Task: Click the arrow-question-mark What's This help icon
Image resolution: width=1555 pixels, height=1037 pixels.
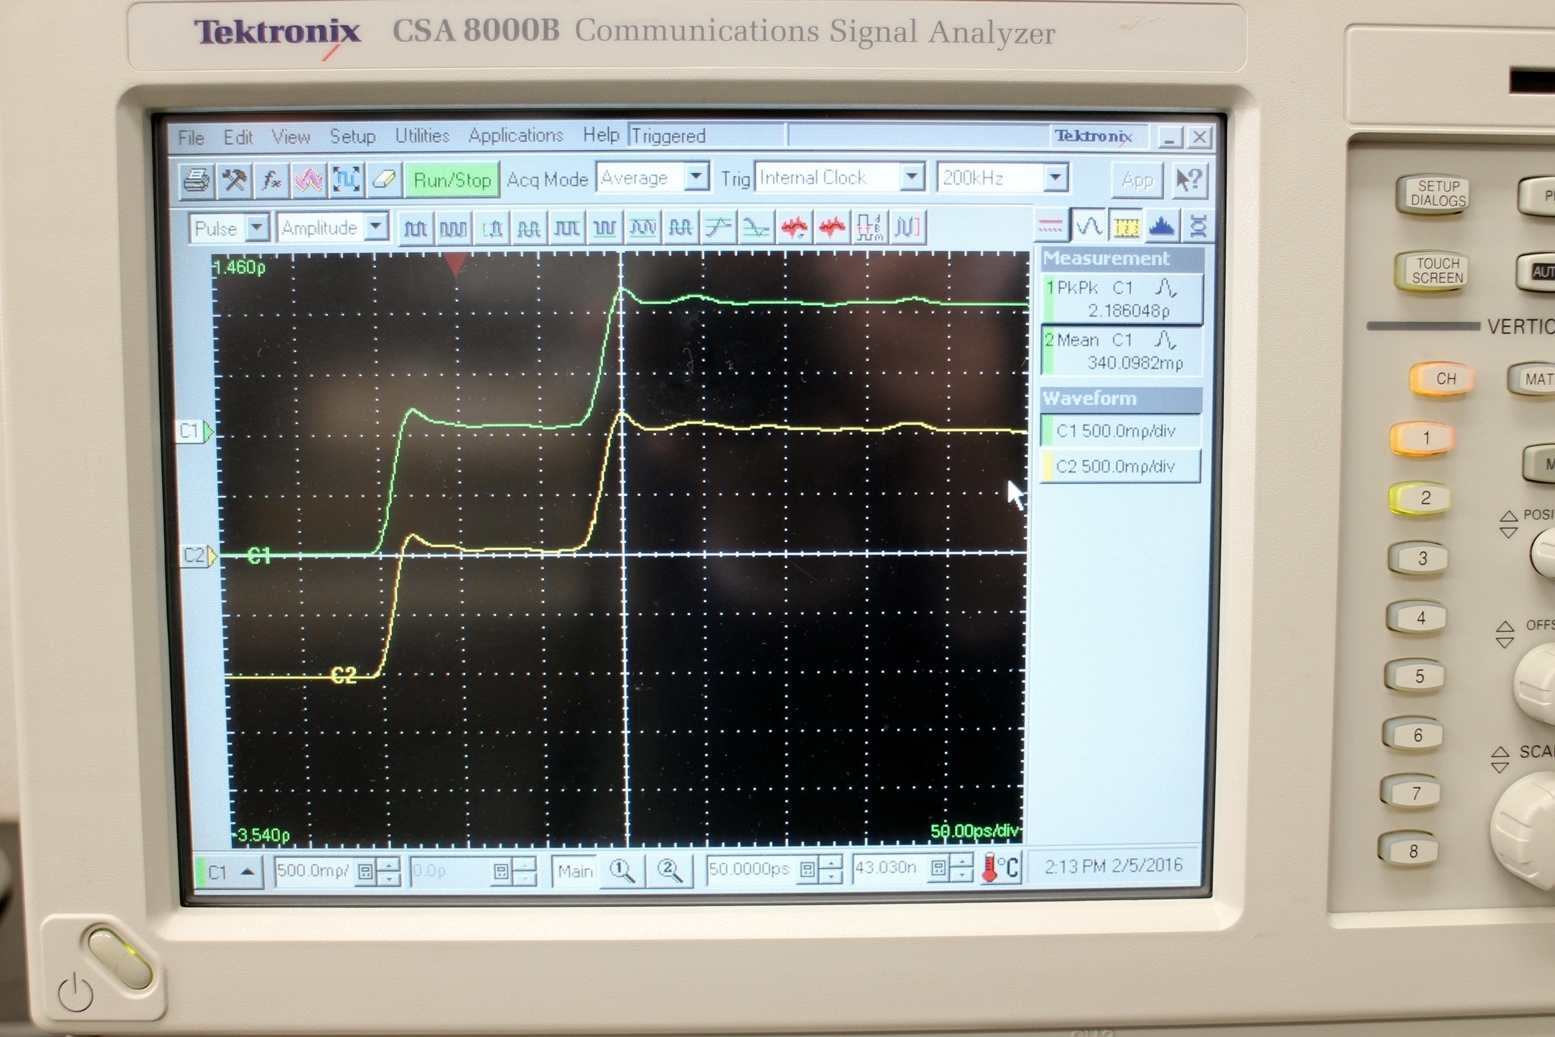Action: (1188, 180)
